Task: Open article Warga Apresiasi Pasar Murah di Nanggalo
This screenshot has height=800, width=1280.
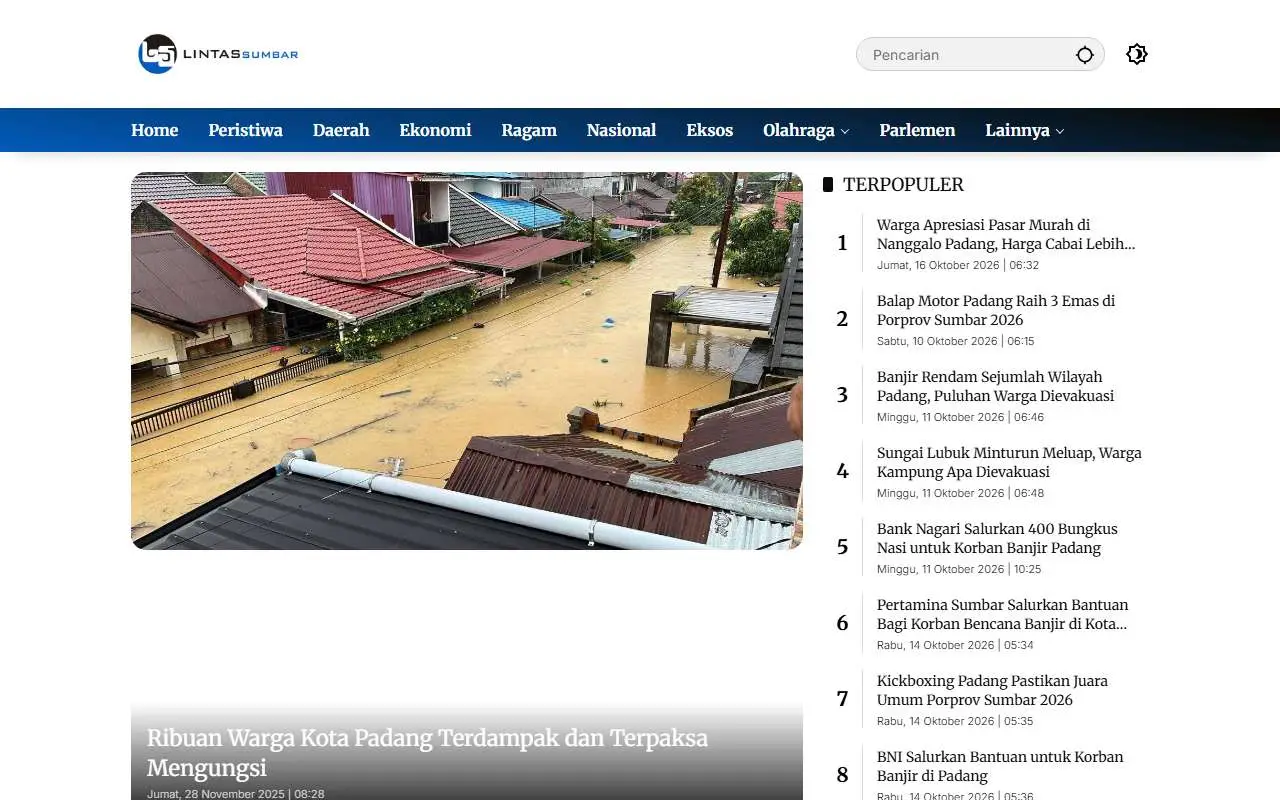Action: [1006, 234]
